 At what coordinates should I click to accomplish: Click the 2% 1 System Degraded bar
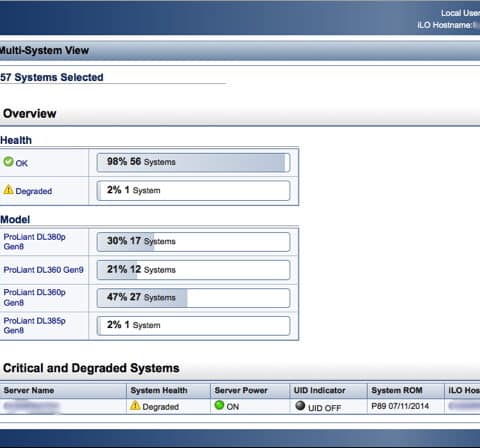tap(193, 191)
